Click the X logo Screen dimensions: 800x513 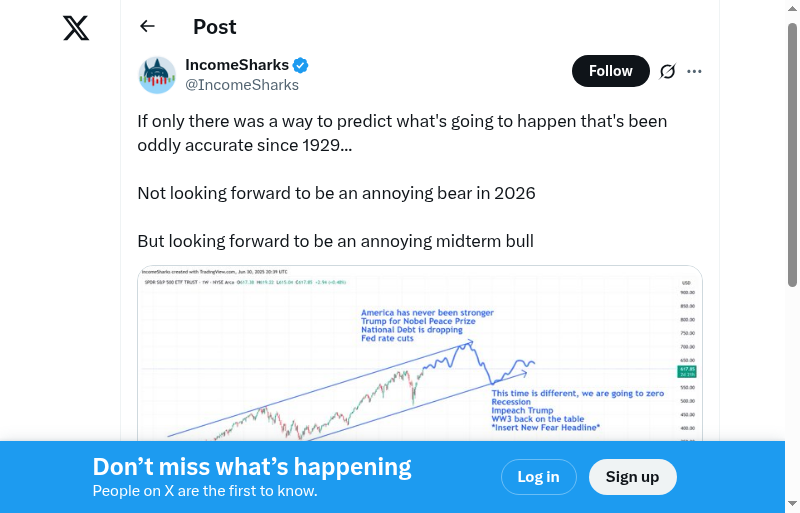[x=76, y=28]
